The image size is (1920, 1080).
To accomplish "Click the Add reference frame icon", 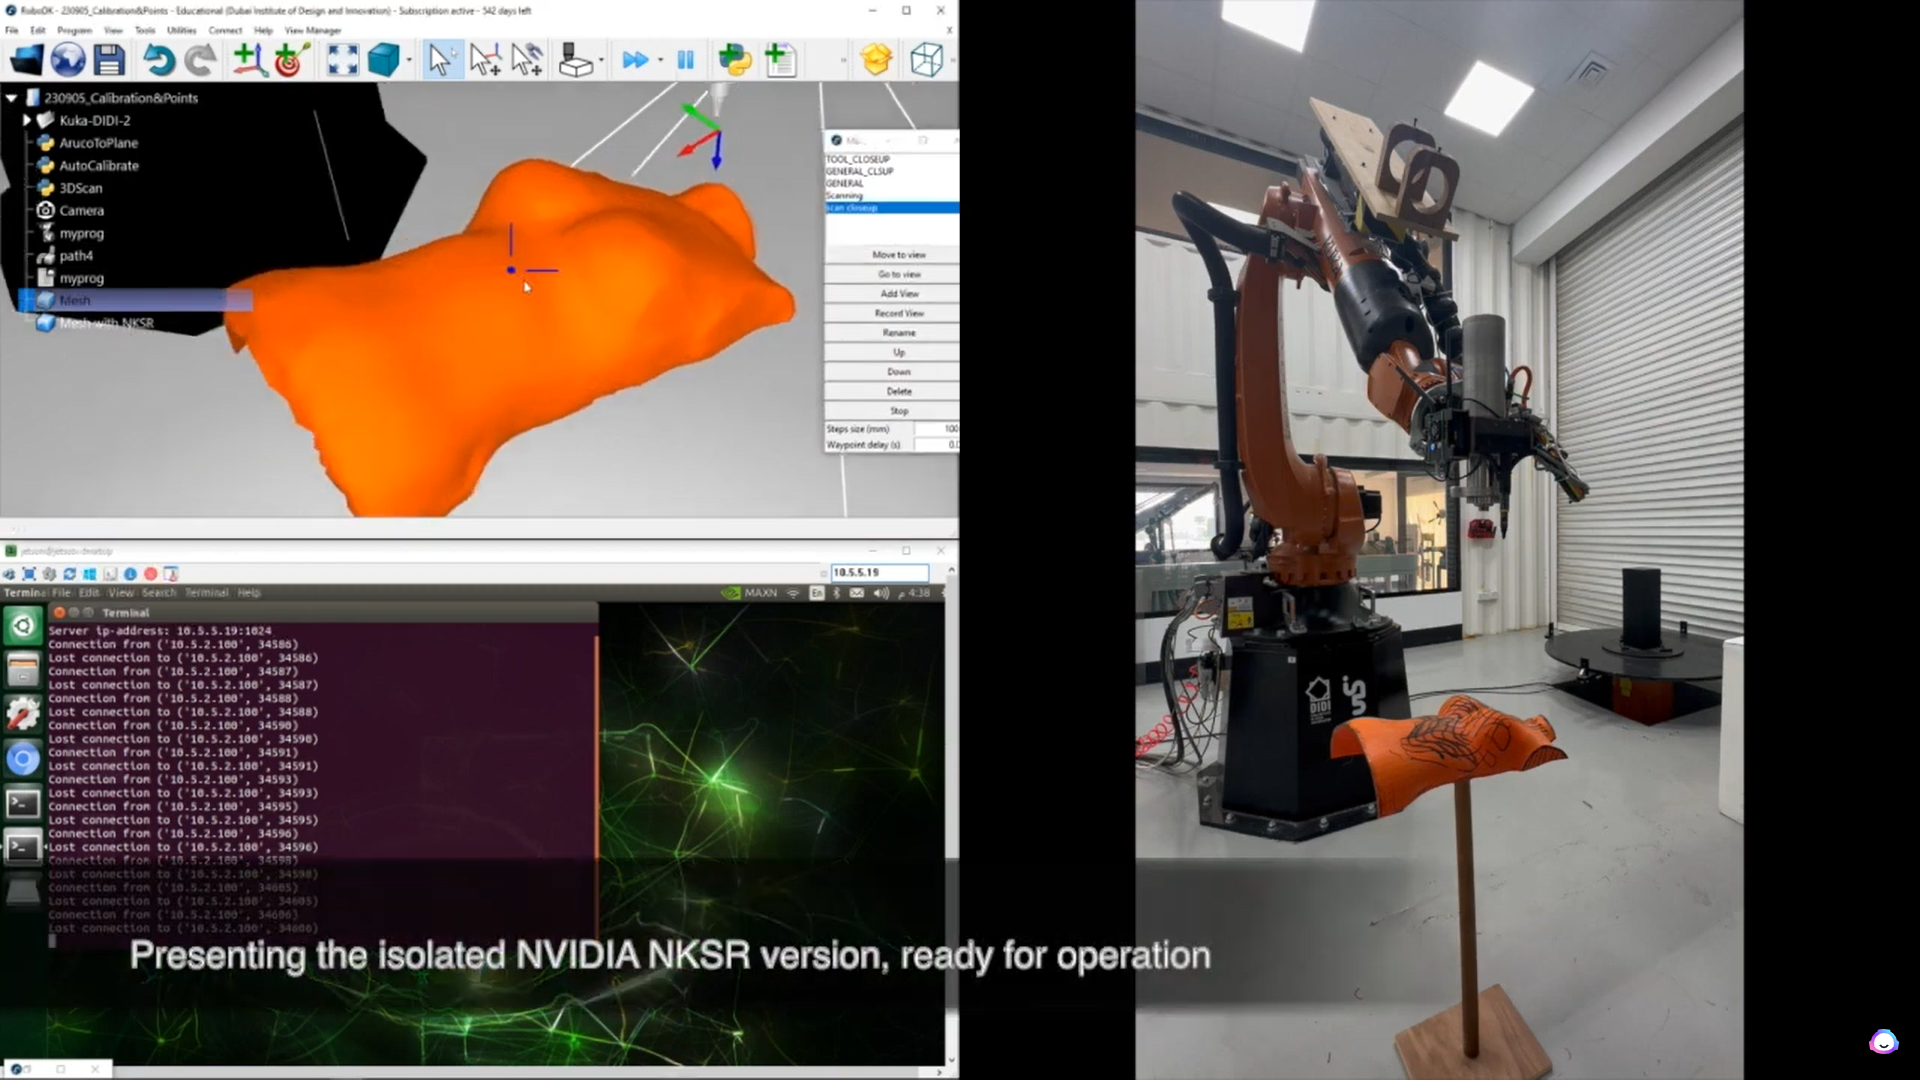I will point(248,60).
